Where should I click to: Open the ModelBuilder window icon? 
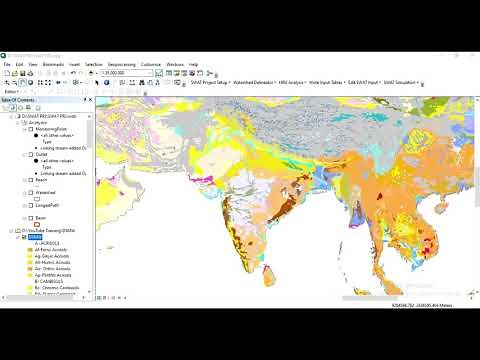pos(210,73)
